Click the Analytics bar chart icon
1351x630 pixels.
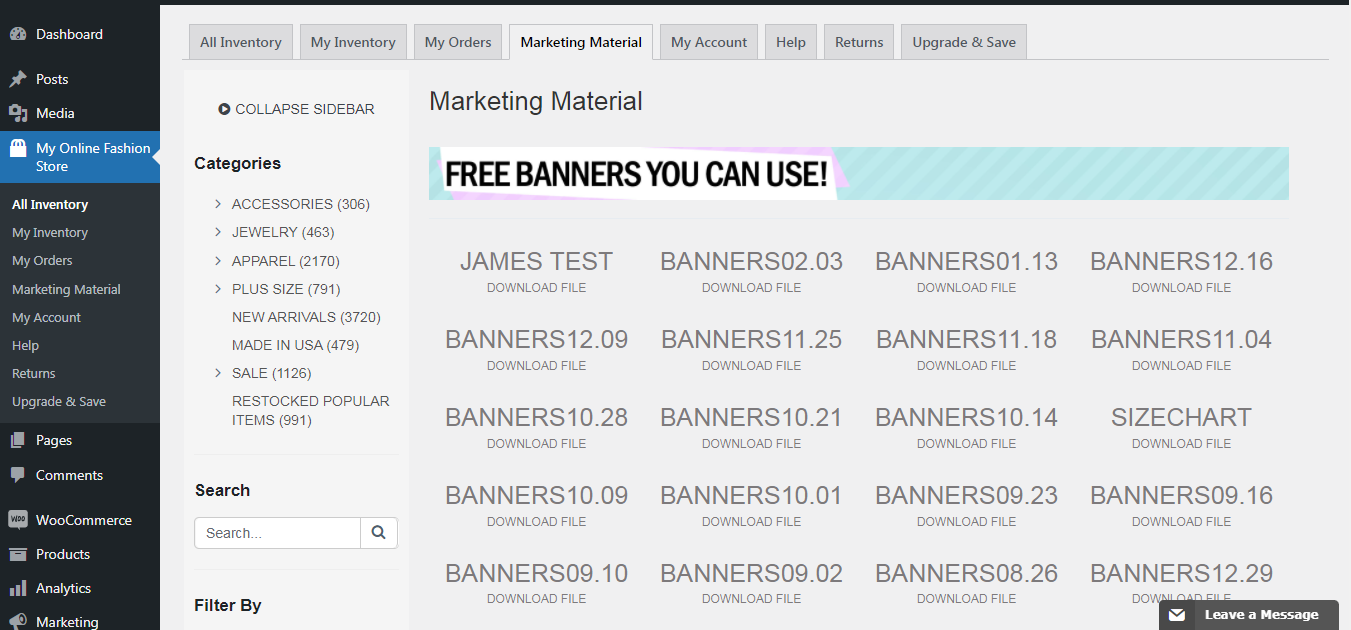[x=18, y=588]
